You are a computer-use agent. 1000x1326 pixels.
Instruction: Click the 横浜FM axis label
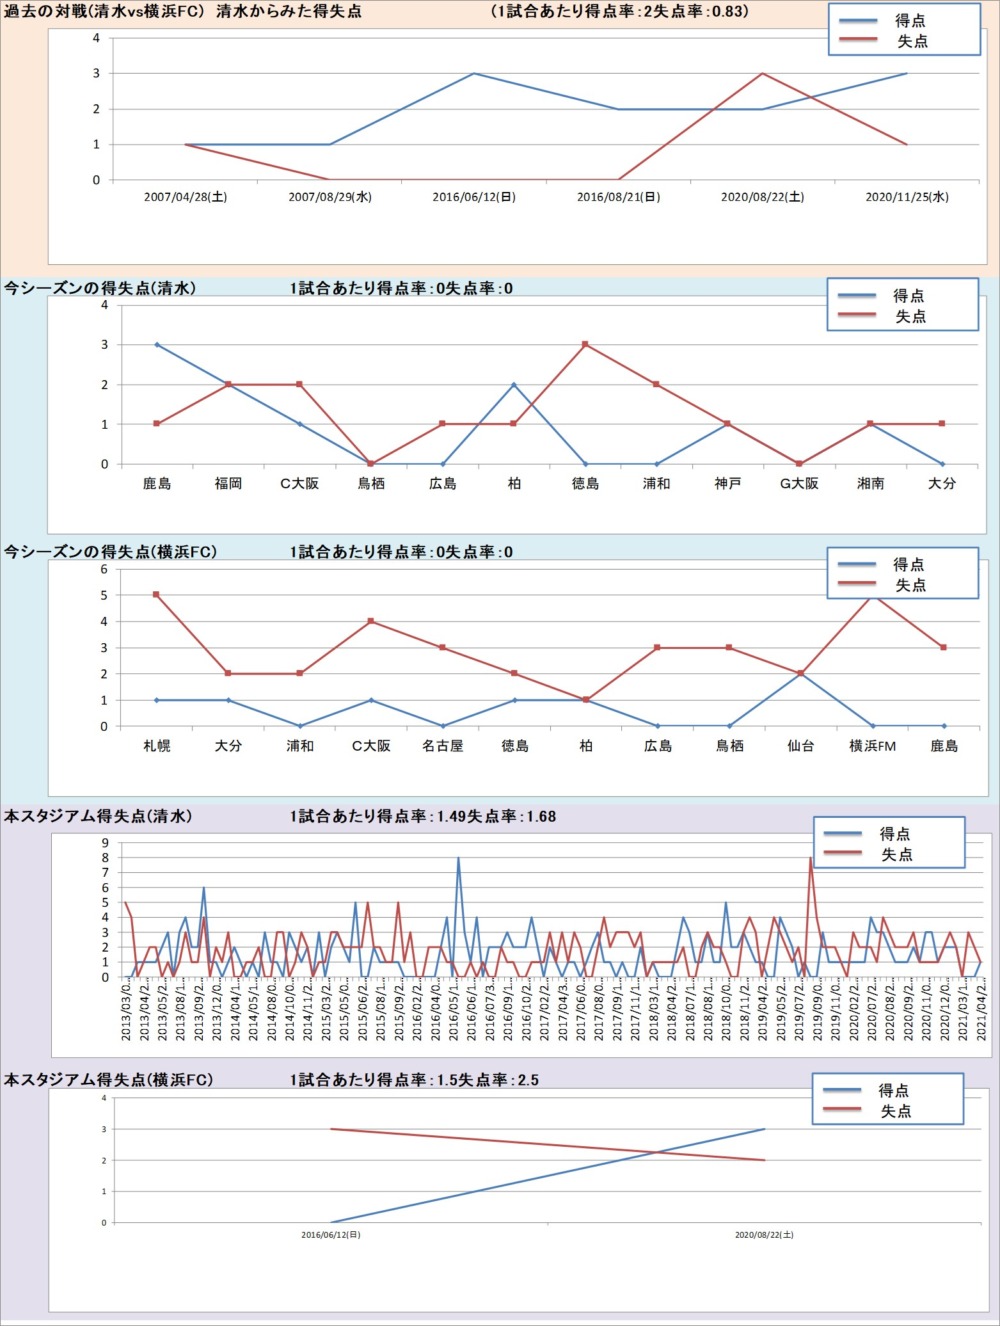click(x=872, y=746)
